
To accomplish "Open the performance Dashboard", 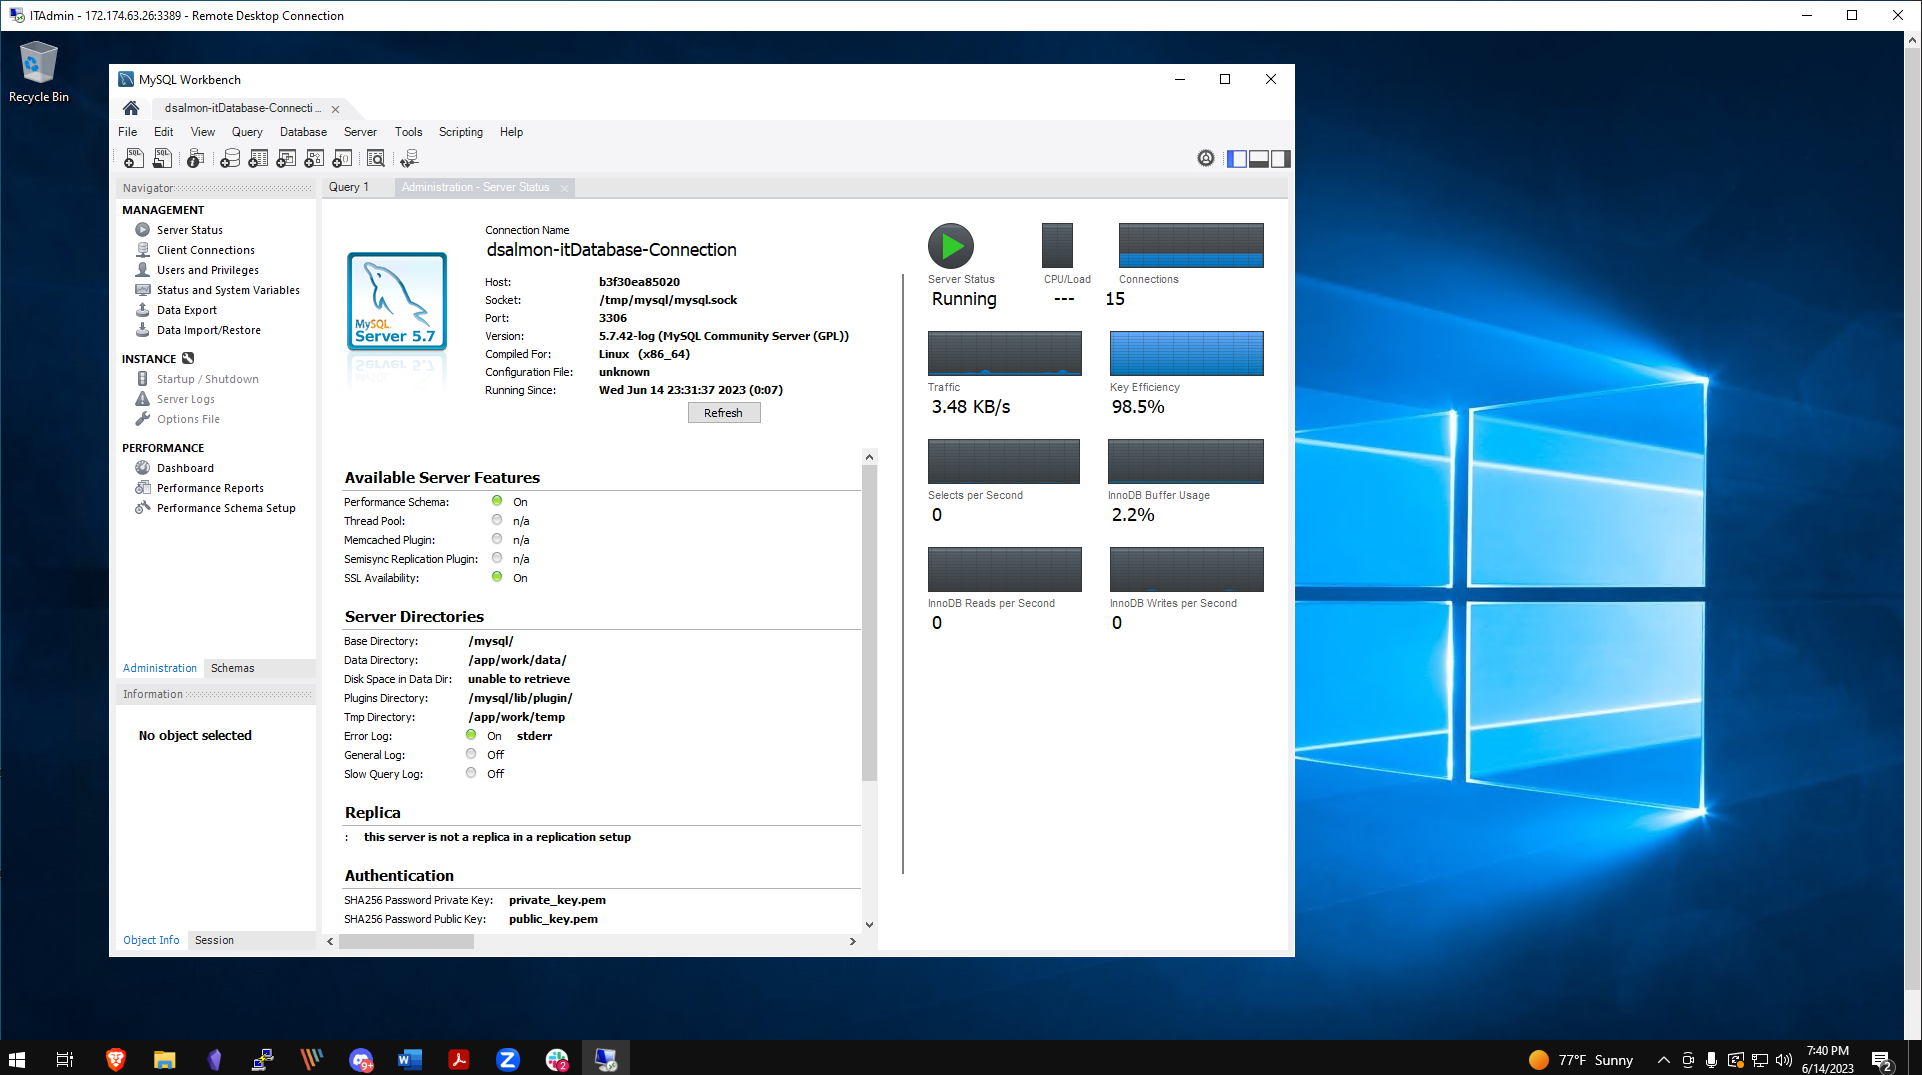I will [185, 468].
